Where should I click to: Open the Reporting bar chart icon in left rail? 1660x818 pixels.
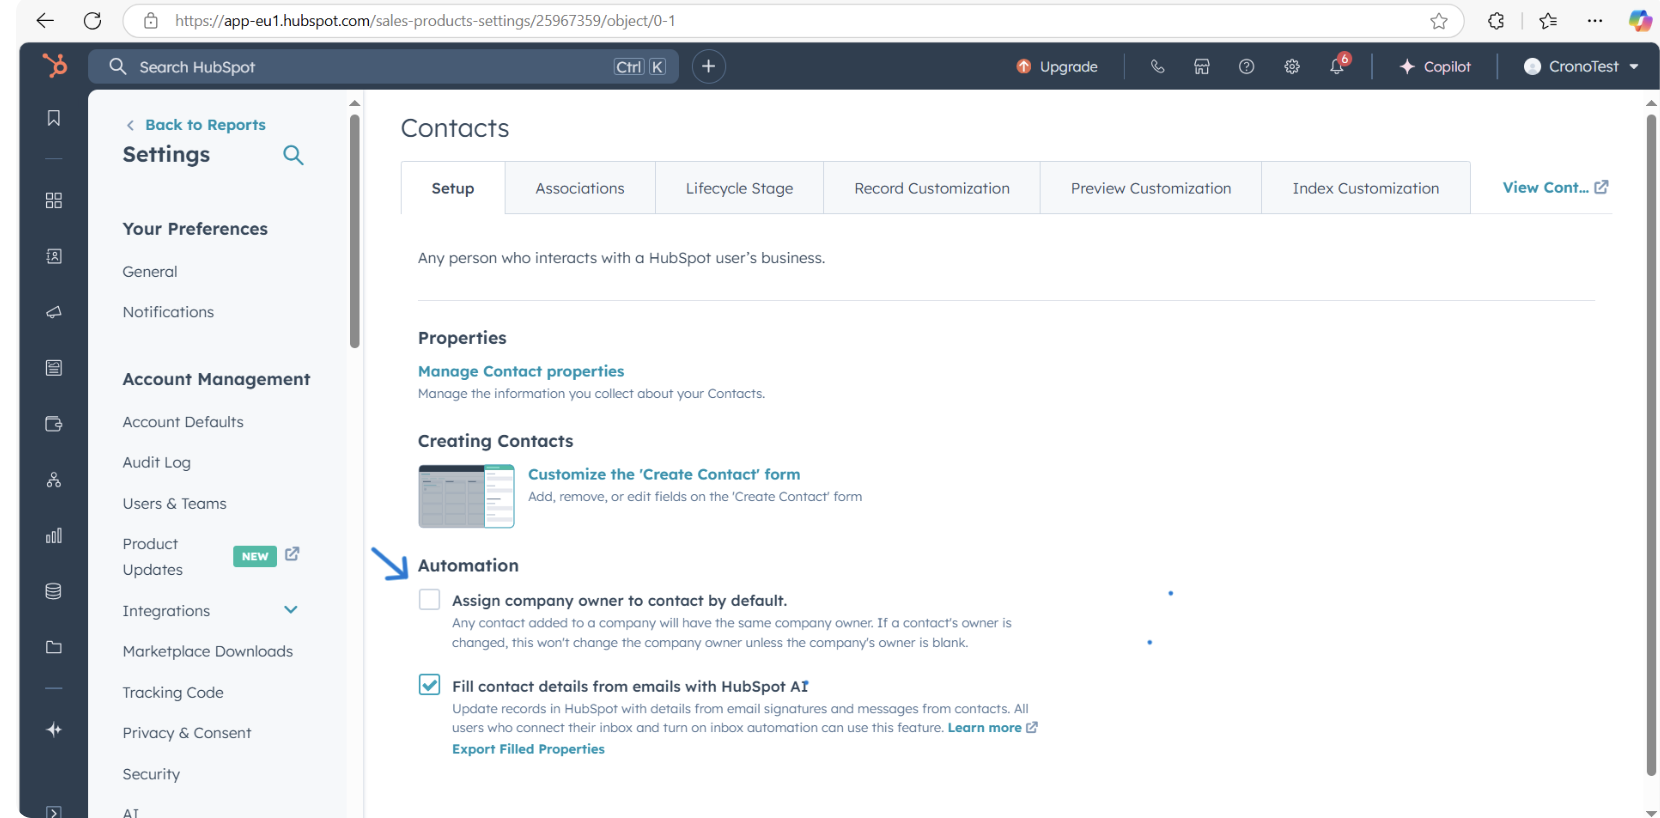(54, 536)
